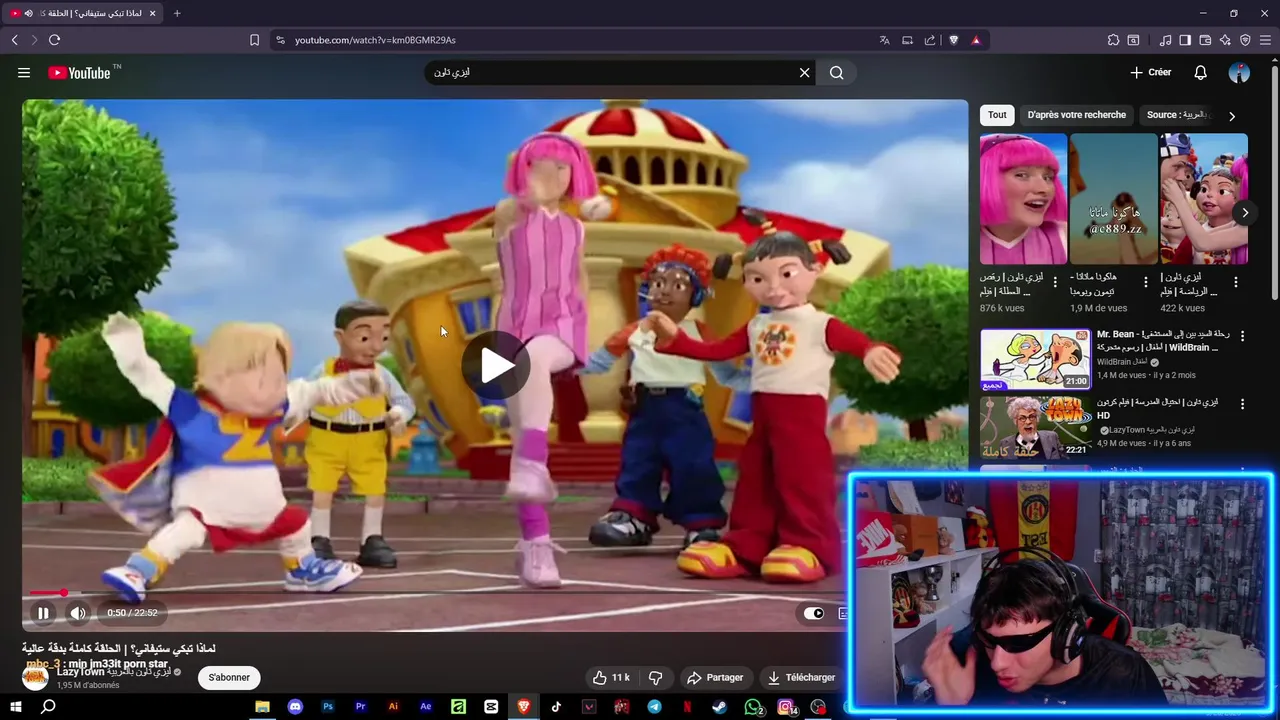The image size is (1280, 720).
Task: Open Brave Rewards triangle icon
Action: 976,40
